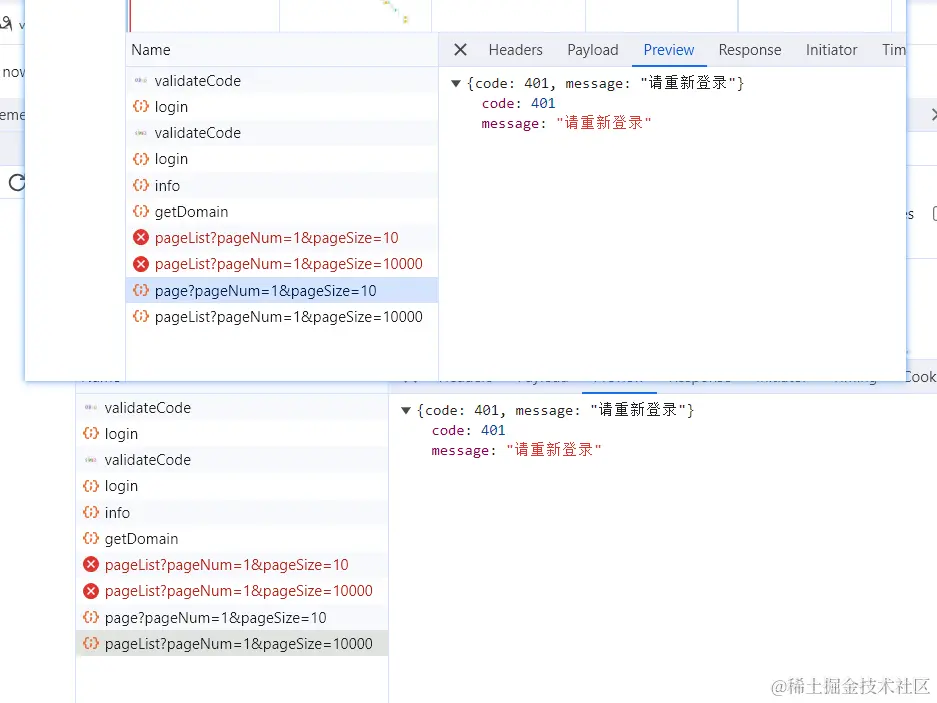The height and width of the screenshot is (703, 937).
Task: Open the Response tab in the popup
Action: point(749,50)
